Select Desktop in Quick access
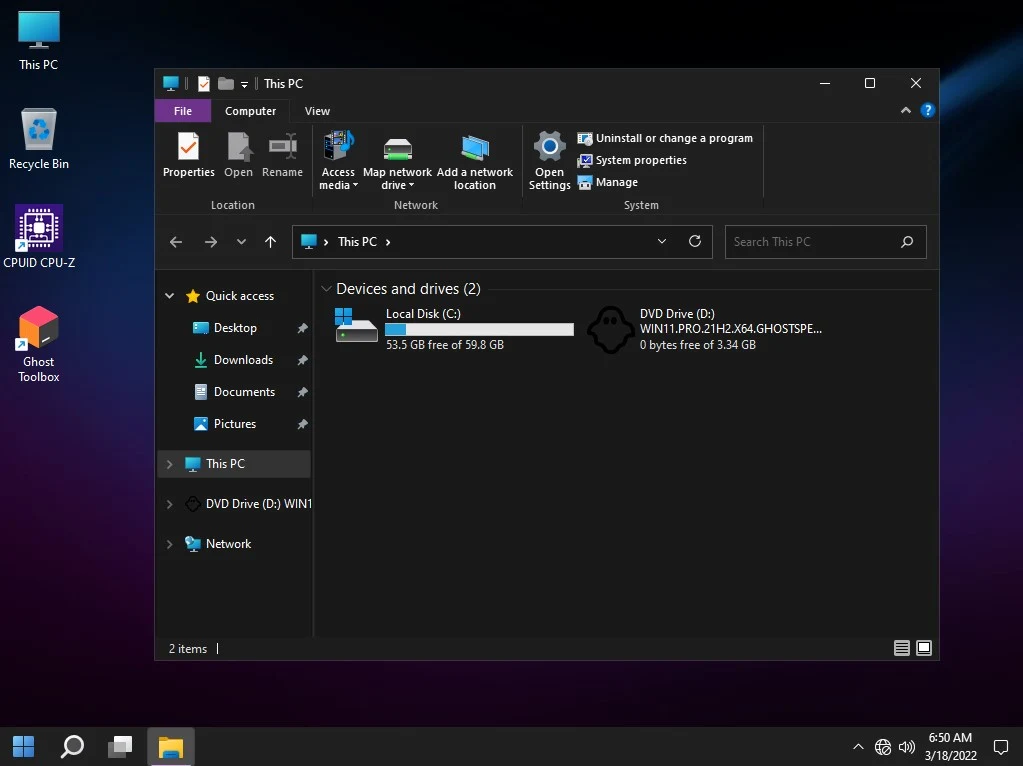This screenshot has height=766, width=1023. (235, 328)
